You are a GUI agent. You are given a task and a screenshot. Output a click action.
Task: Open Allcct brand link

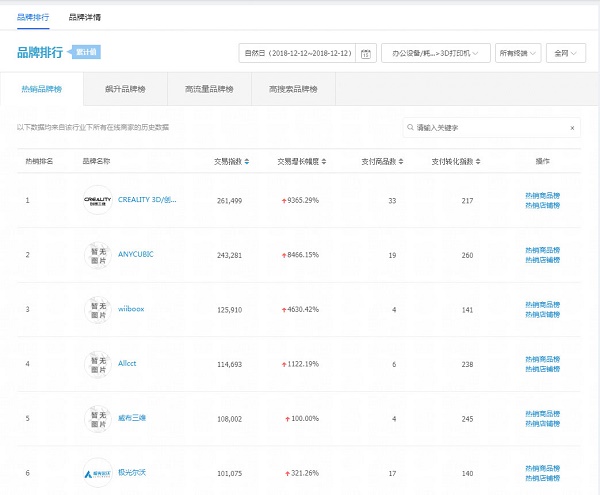pyautogui.click(x=127, y=363)
